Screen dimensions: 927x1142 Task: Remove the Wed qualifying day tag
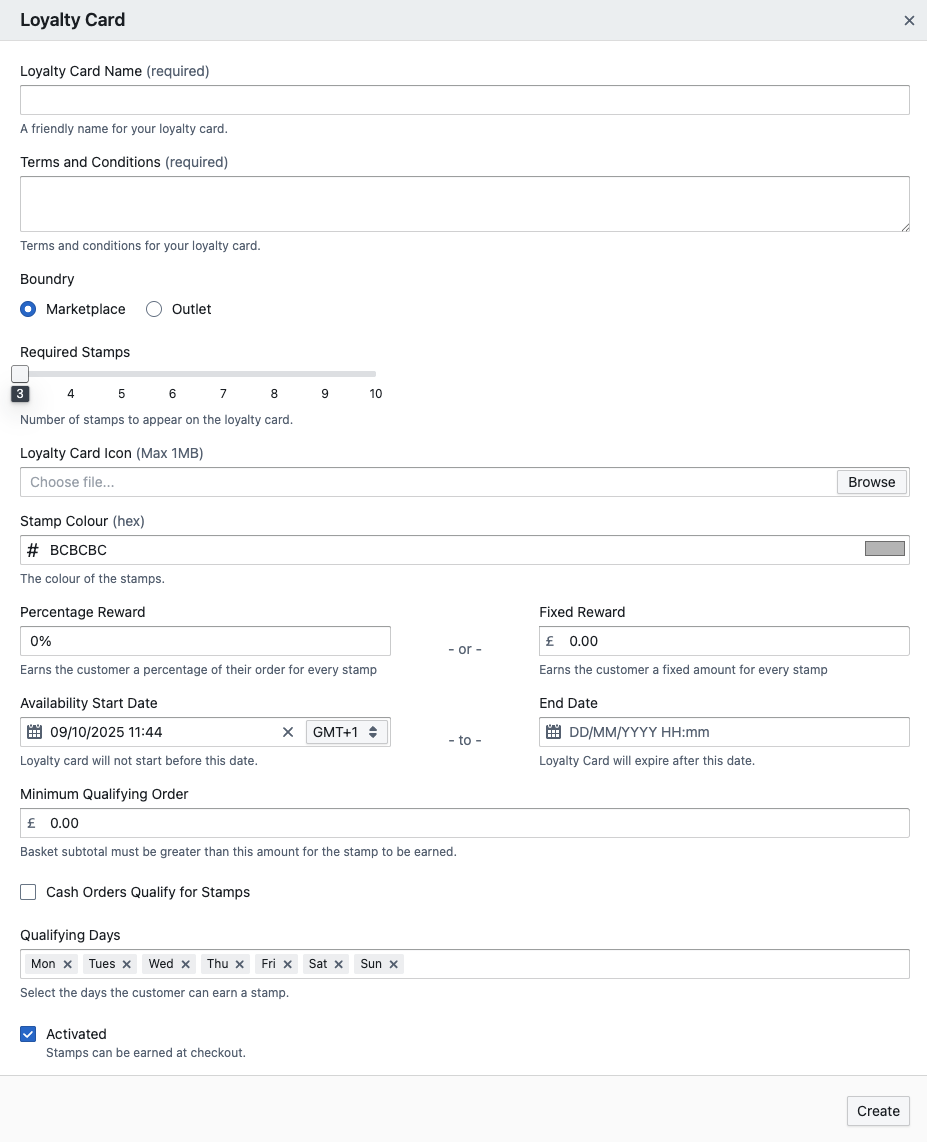pyautogui.click(x=186, y=964)
